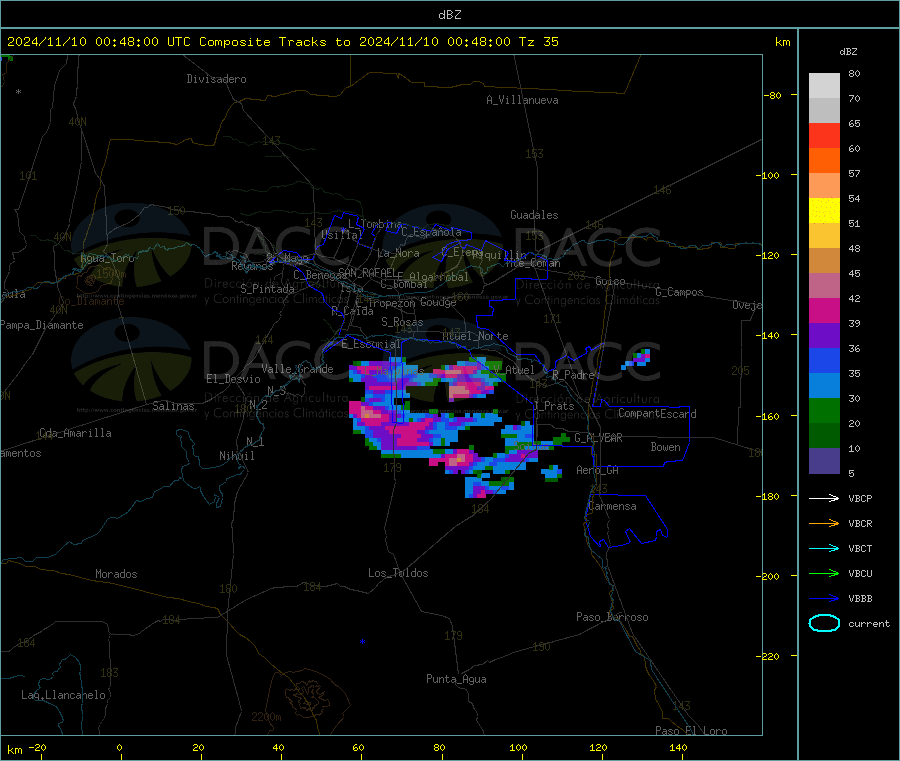Select the light gray 70-80 dBZ swatch
This screenshot has height=761, width=900.
824,86
